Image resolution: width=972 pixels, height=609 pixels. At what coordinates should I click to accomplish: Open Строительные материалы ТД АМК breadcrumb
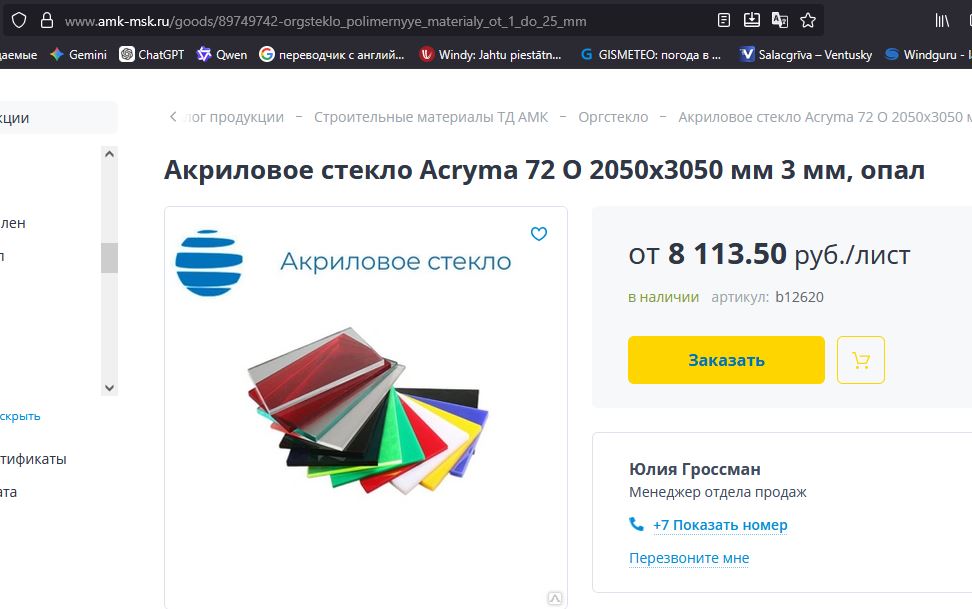point(431,117)
